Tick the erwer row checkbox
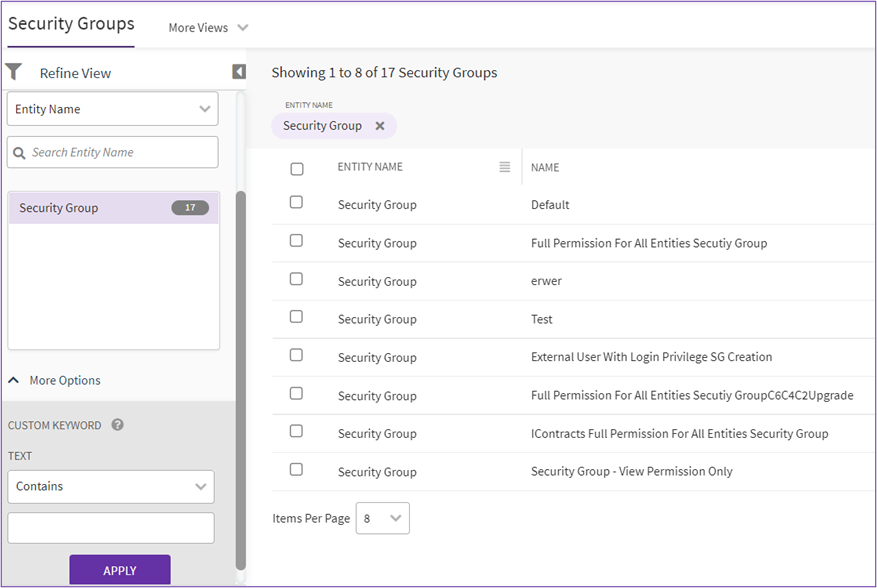 click(x=296, y=279)
